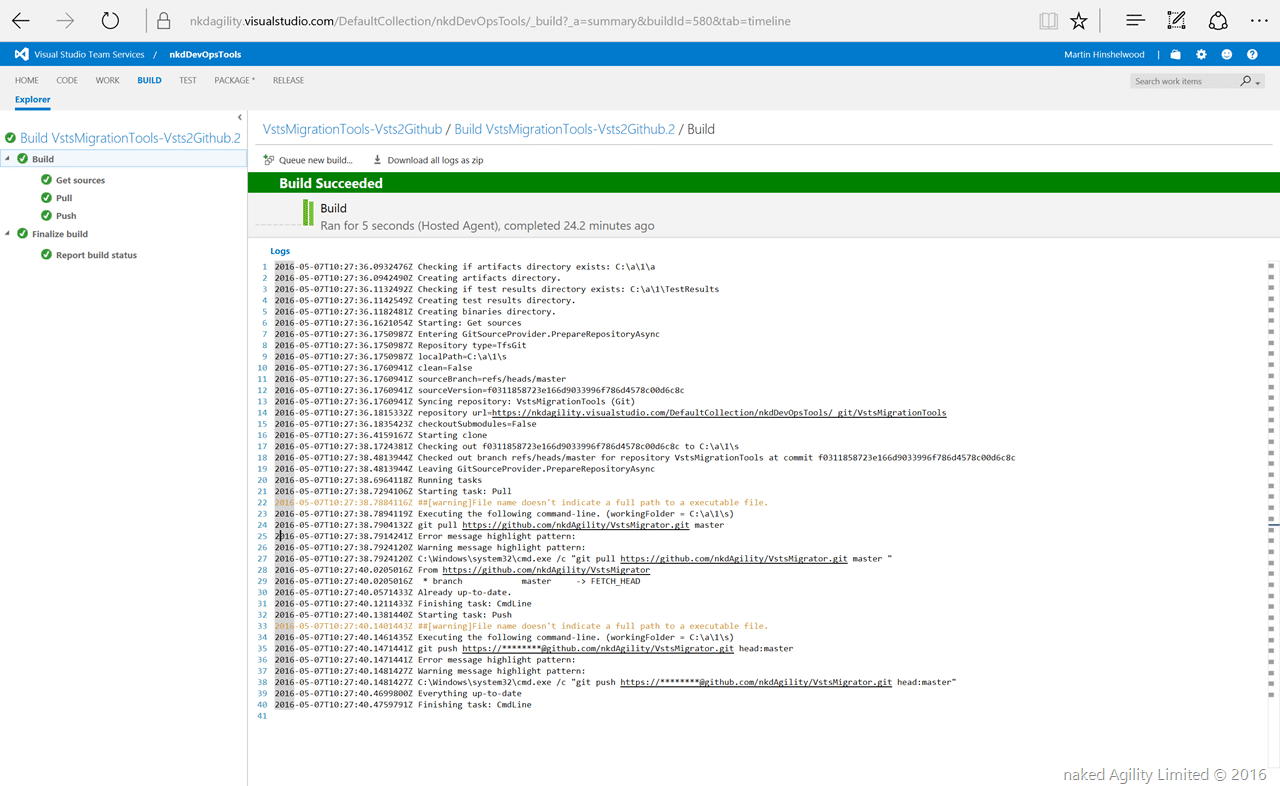Open the browser hub lines icon

[x=1135, y=20]
